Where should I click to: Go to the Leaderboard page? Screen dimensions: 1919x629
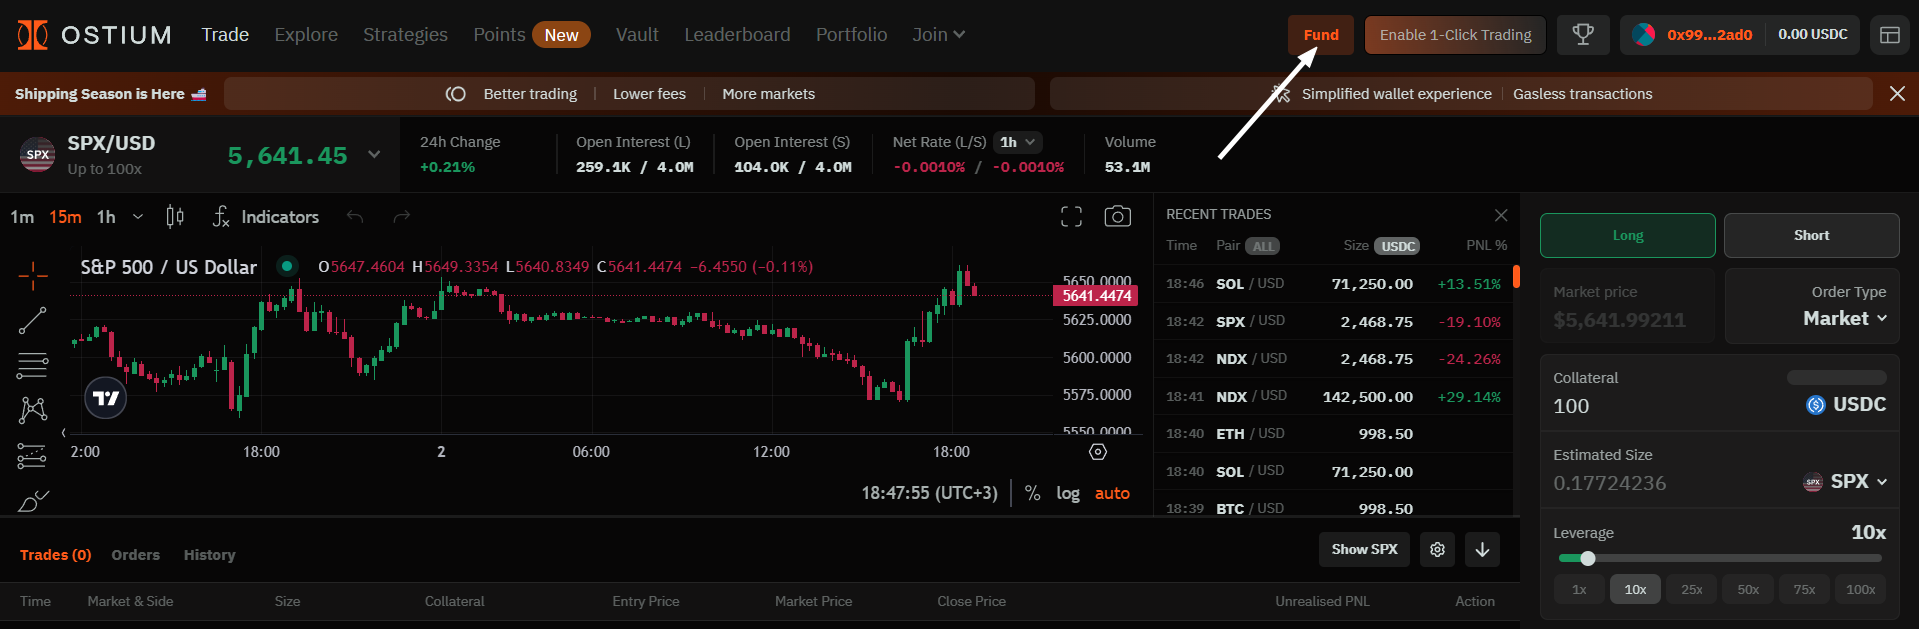pos(737,35)
